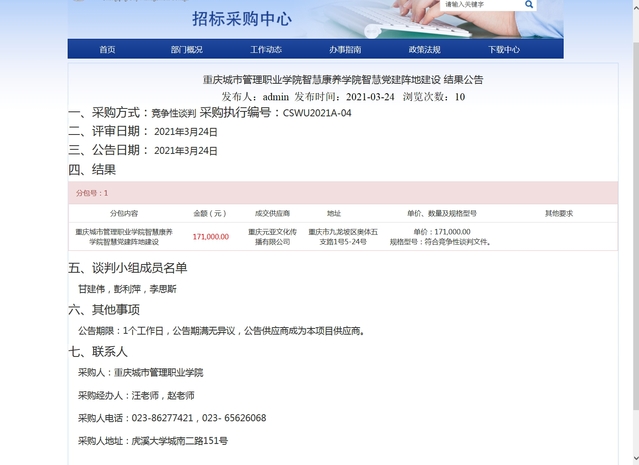Click the 公告日期 value 2021年3月24日
This screenshot has width=639, height=465.
point(186,151)
